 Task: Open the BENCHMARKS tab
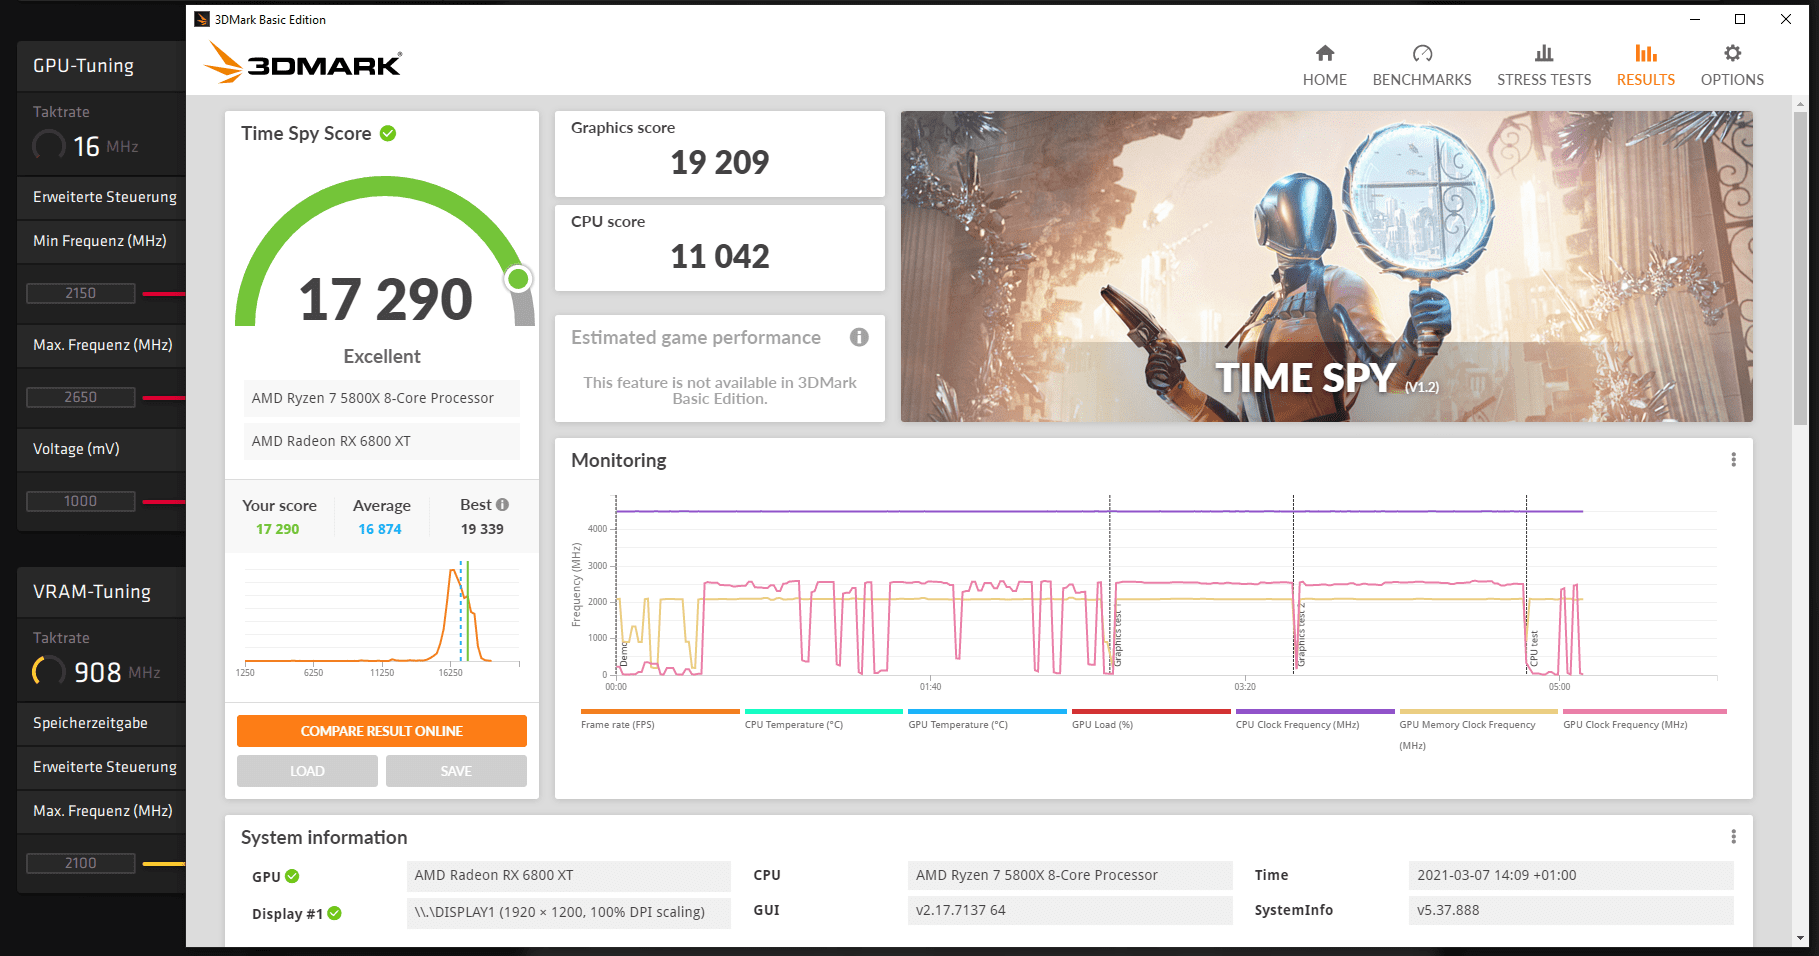(x=1421, y=66)
